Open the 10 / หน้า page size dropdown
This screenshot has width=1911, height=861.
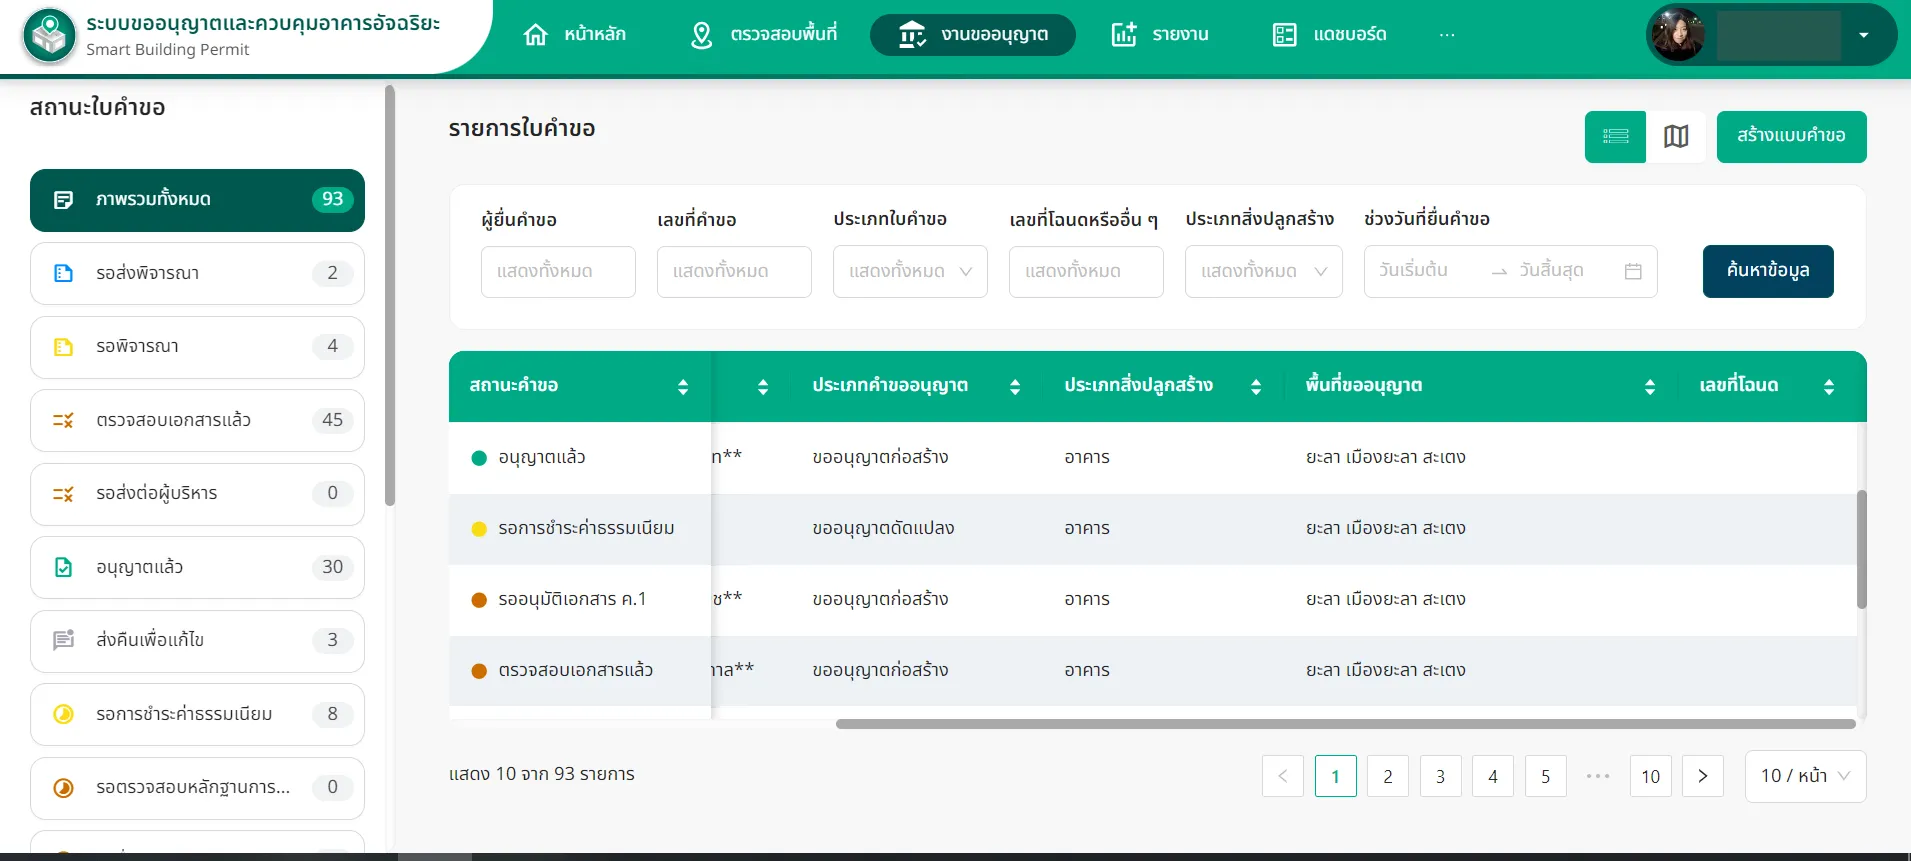click(1805, 776)
